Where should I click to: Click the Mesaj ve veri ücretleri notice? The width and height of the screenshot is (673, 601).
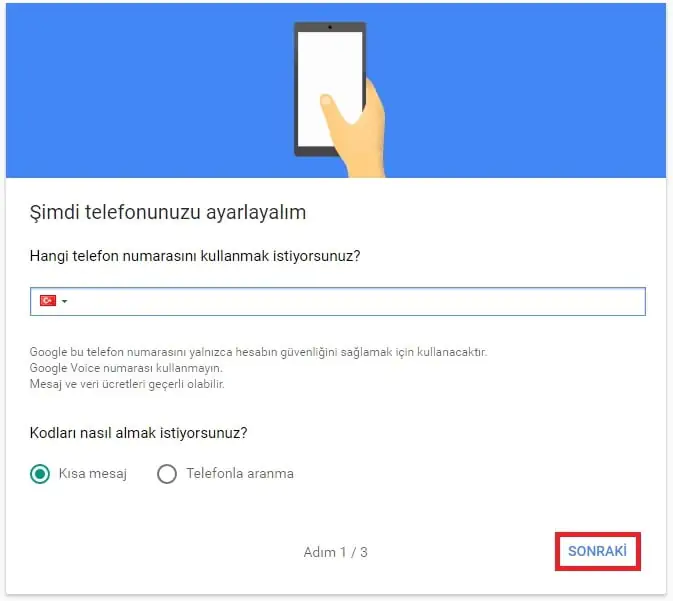point(127,384)
